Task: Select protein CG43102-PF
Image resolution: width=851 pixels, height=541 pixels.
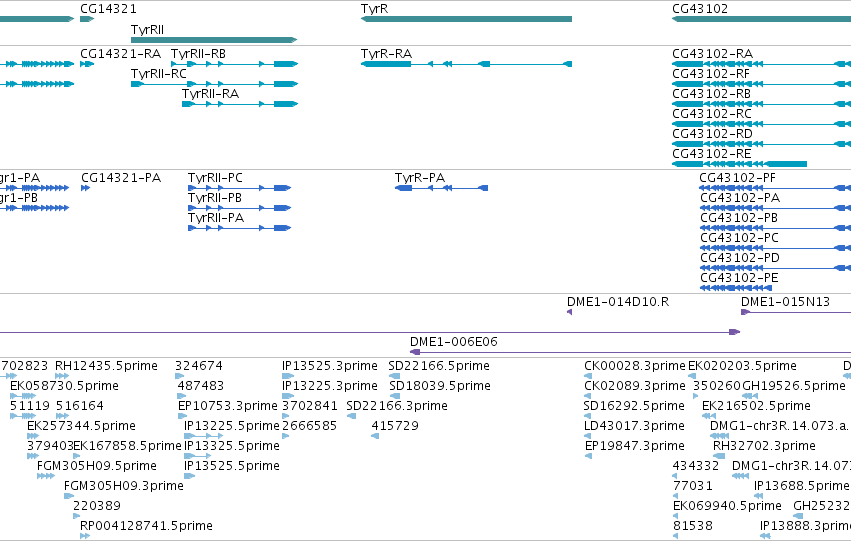Action: tap(738, 178)
